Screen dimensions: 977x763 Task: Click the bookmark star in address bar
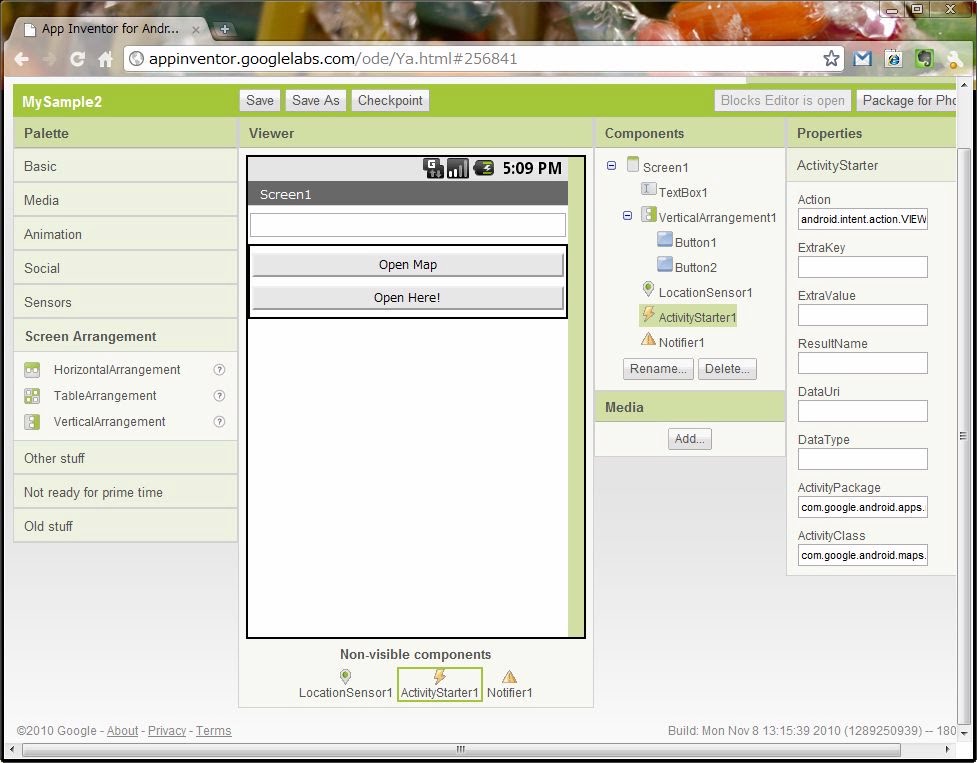pyautogui.click(x=831, y=59)
